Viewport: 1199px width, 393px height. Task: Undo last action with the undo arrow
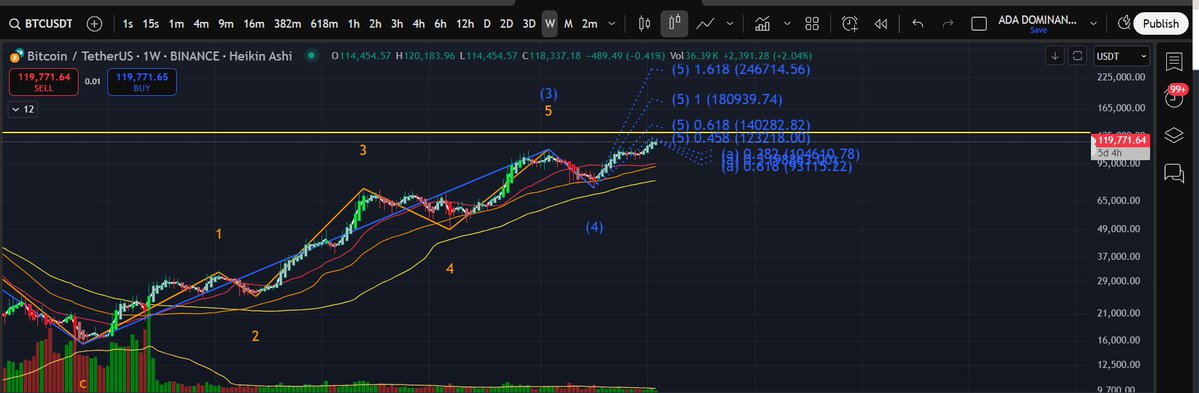click(x=918, y=24)
